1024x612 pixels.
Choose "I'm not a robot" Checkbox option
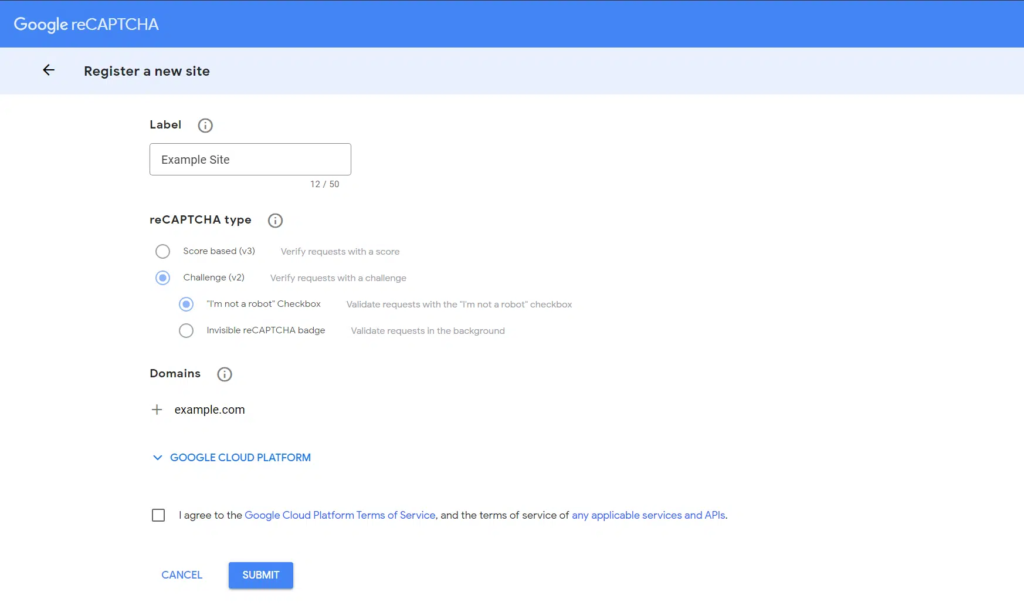point(186,304)
